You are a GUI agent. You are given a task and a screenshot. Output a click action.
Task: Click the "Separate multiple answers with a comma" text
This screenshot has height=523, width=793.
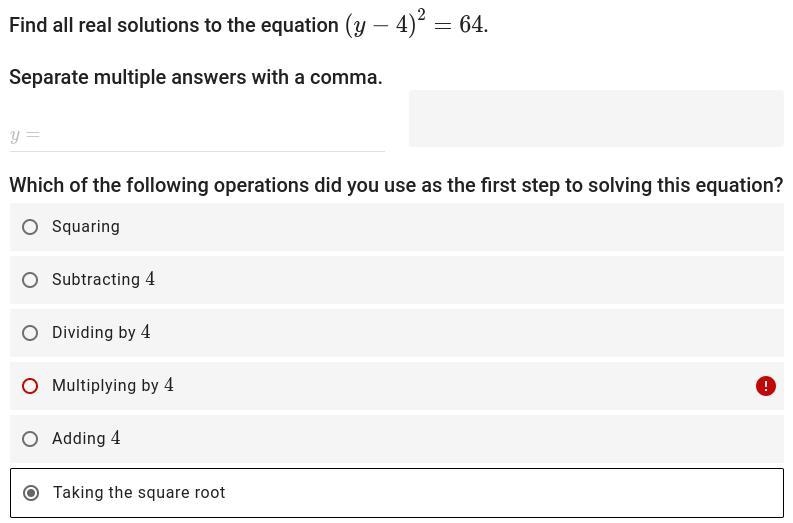tap(196, 77)
